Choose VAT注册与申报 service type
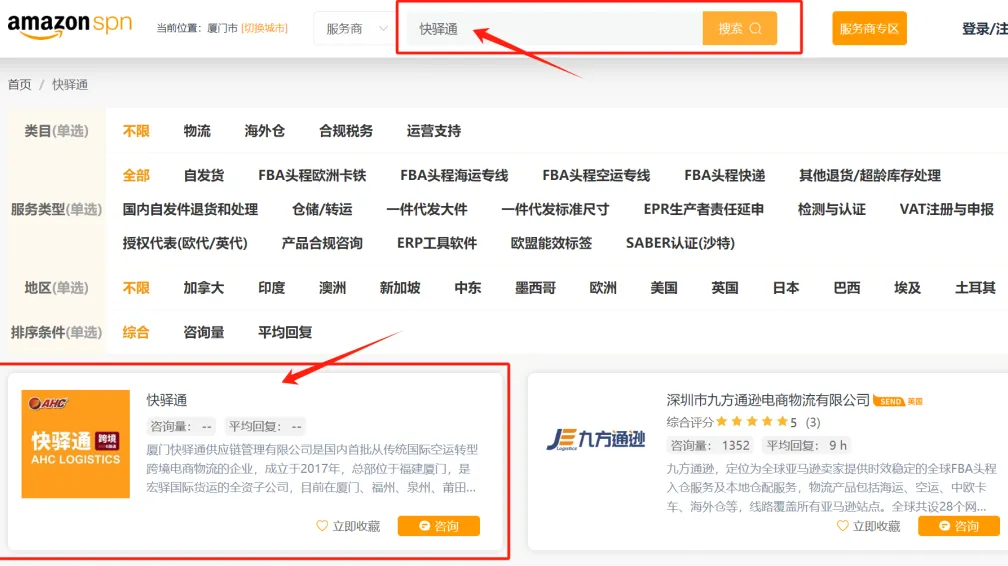 click(x=946, y=210)
